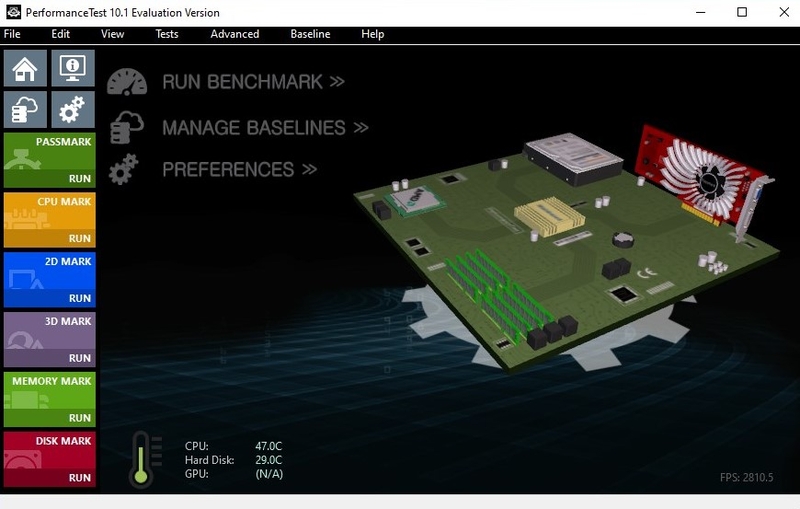
Task: Click the gears icon beside Preferences
Action: [123, 169]
